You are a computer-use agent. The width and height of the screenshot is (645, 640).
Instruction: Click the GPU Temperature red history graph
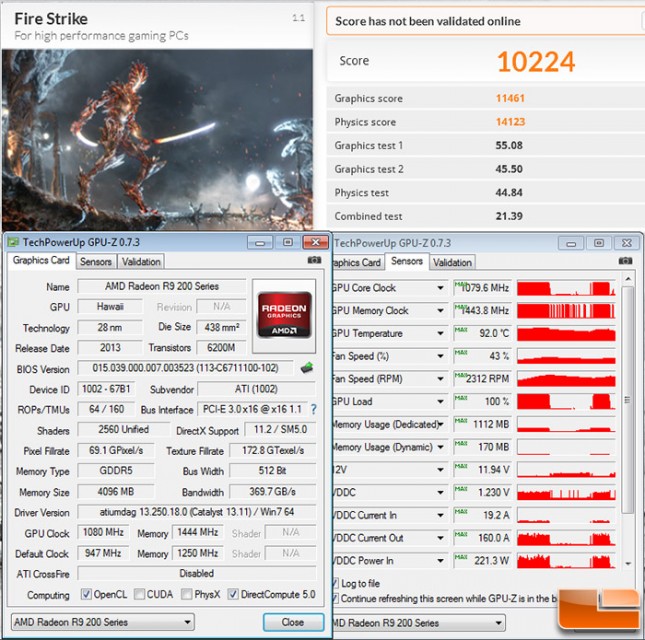point(566,333)
